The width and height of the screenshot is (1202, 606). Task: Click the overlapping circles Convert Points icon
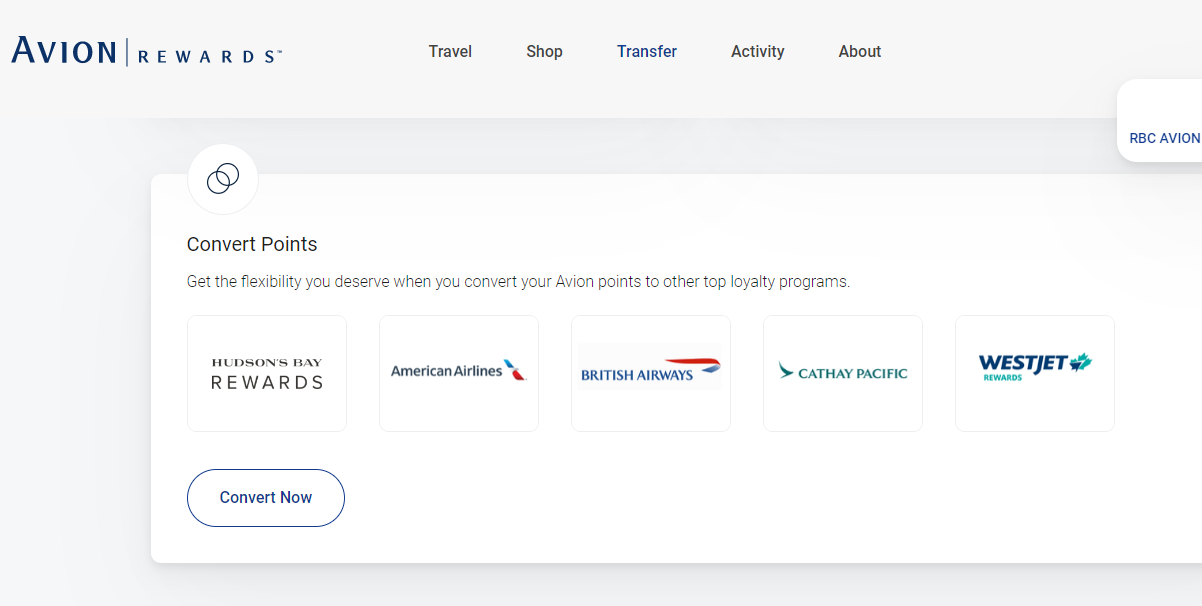222,179
